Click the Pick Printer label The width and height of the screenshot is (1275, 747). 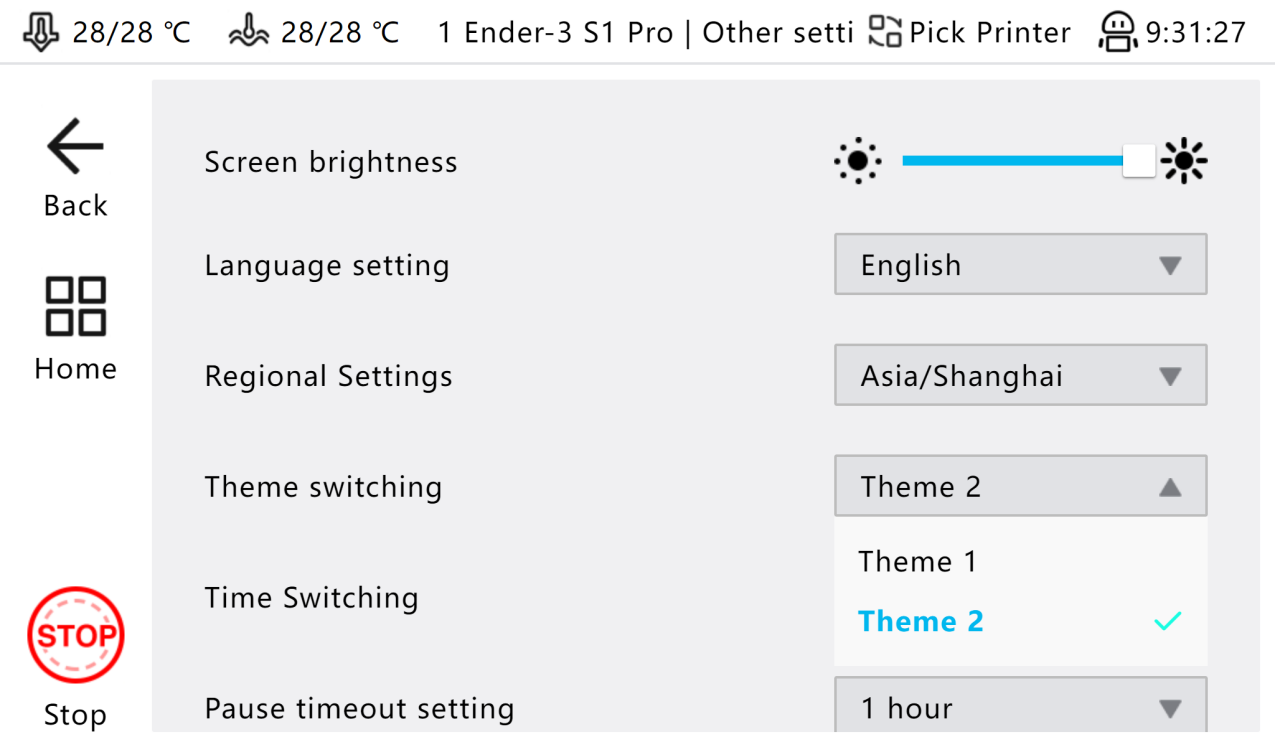[989, 32]
